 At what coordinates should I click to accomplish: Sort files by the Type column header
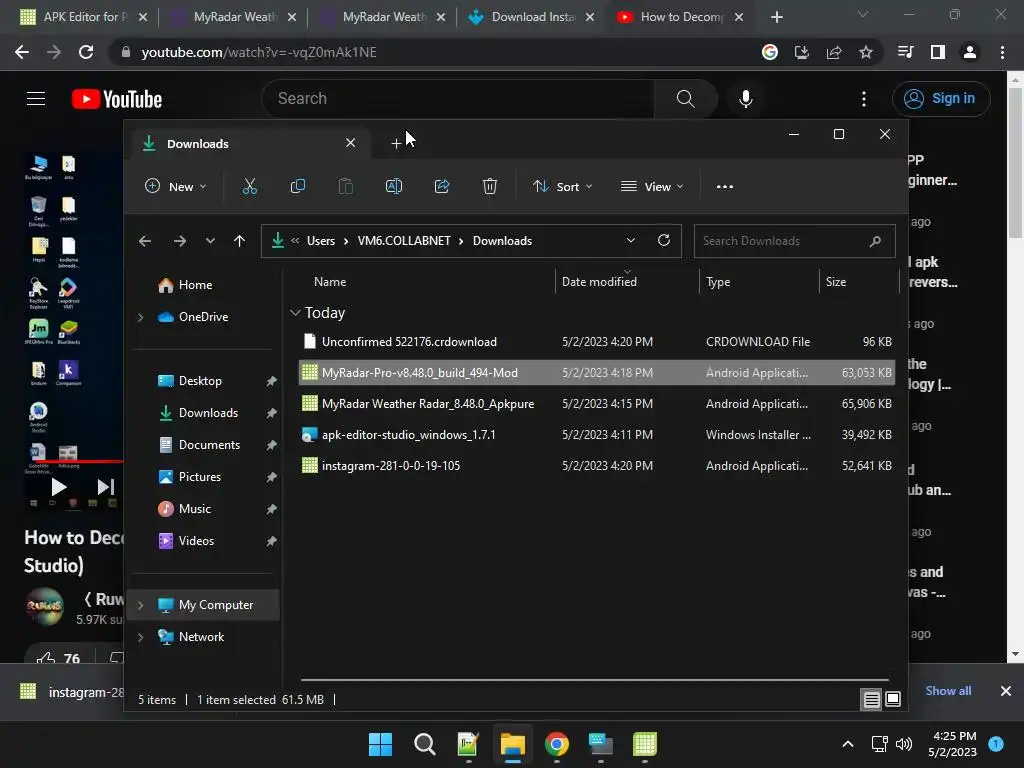click(718, 282)
